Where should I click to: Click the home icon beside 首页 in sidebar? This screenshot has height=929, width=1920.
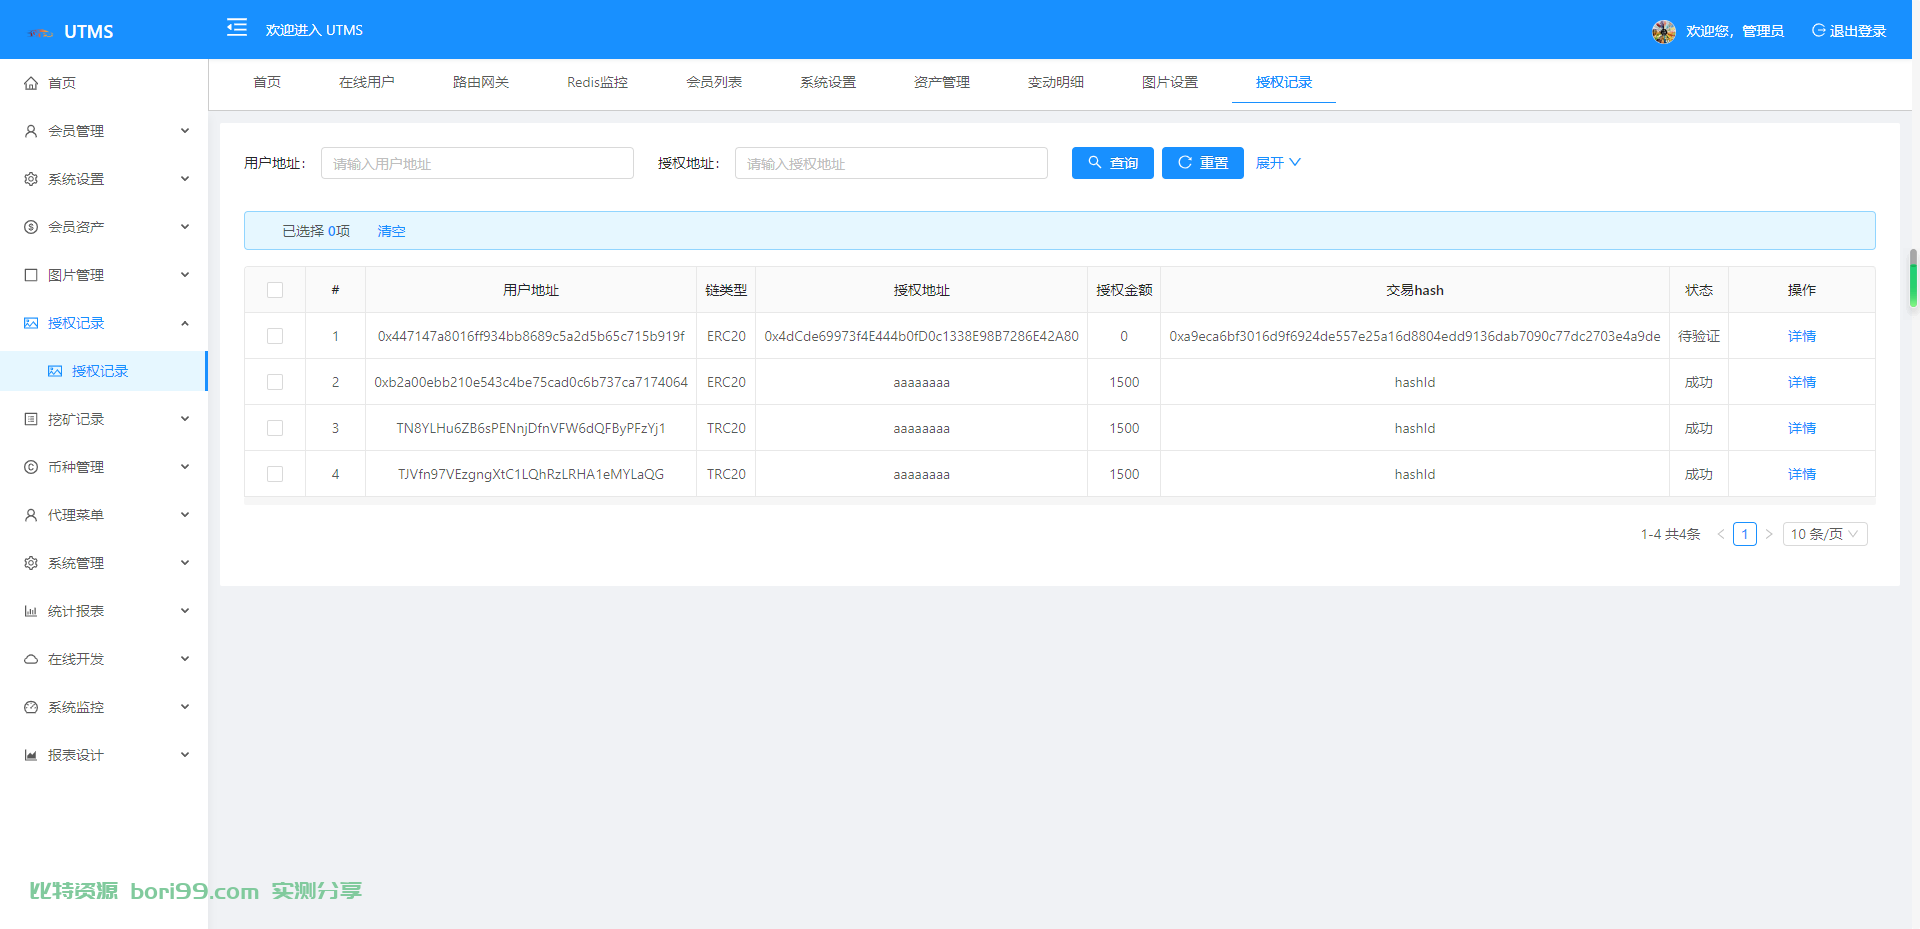pos(31,83)
